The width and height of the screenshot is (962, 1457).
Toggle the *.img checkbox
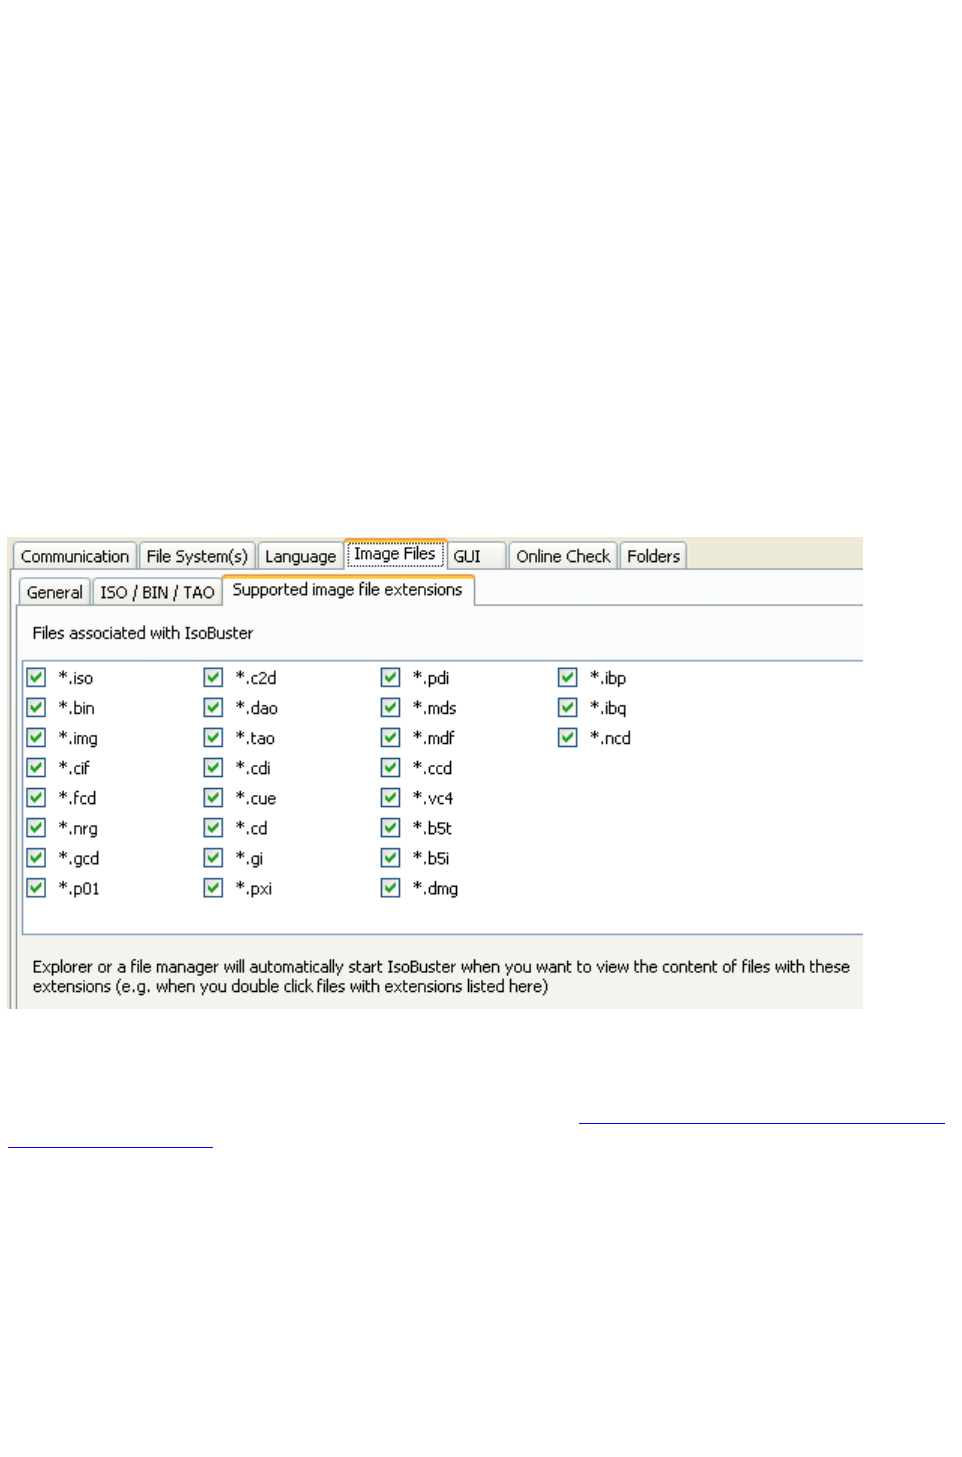coord(36,737)
